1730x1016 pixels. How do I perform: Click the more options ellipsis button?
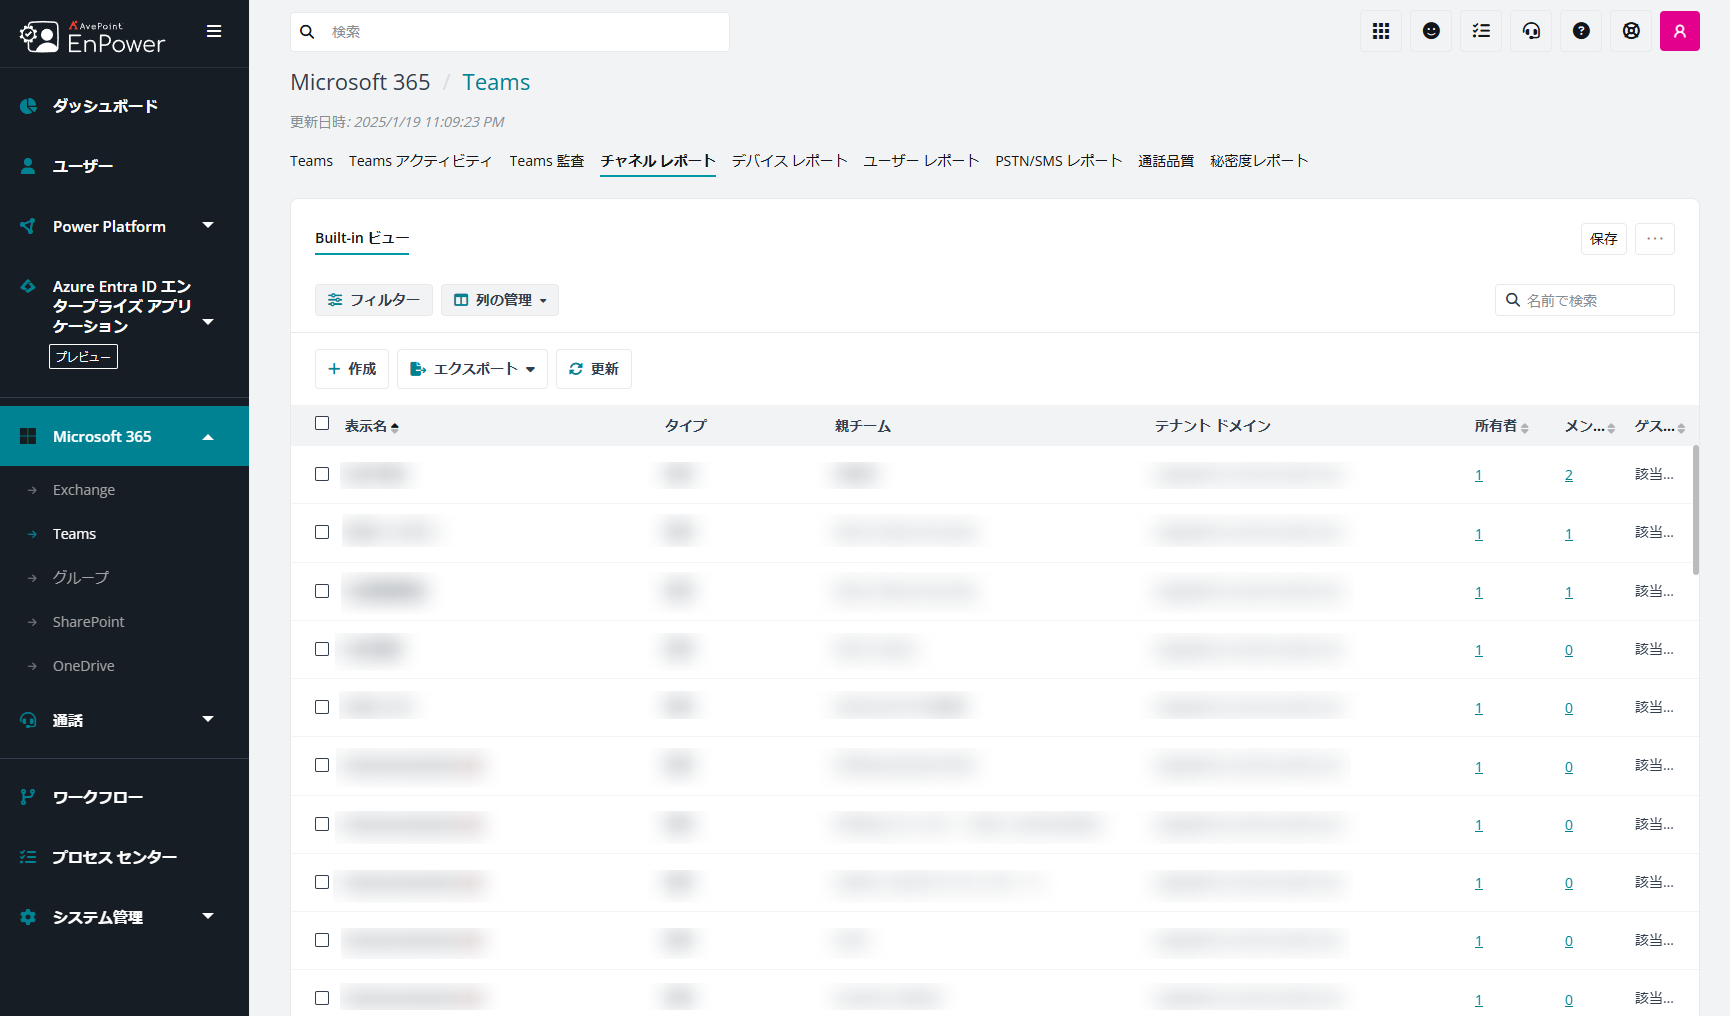(x=1655, y=239)
